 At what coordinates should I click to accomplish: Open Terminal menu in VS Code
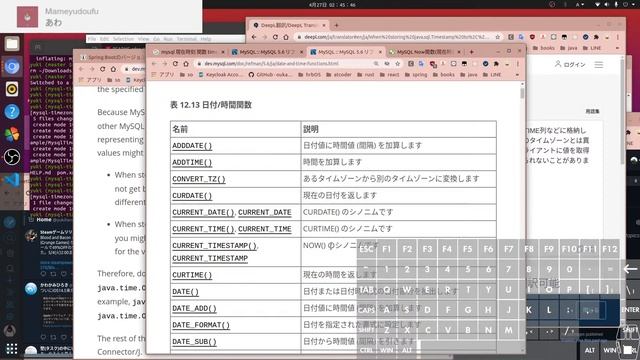[x=187, y=39]
